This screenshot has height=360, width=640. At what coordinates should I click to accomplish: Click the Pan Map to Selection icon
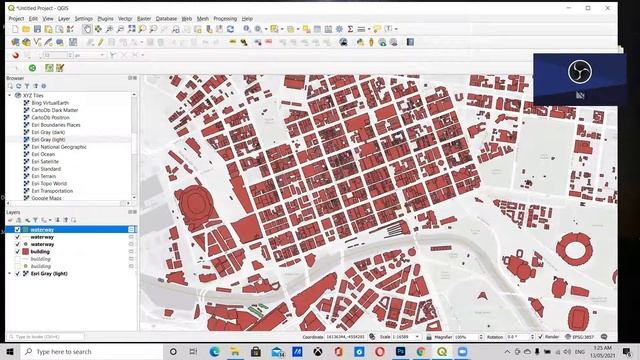point(98,29)
